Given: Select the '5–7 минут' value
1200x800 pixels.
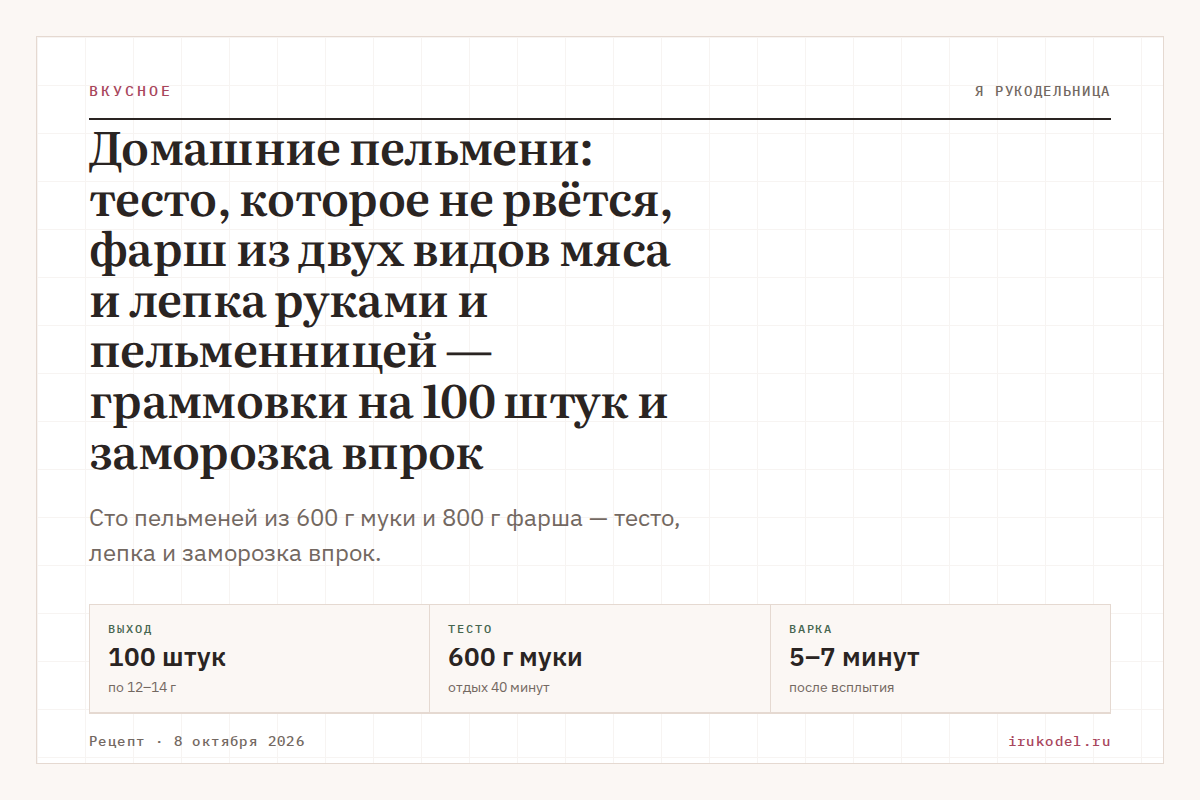Looking at the screenshot, I should 854,658.
